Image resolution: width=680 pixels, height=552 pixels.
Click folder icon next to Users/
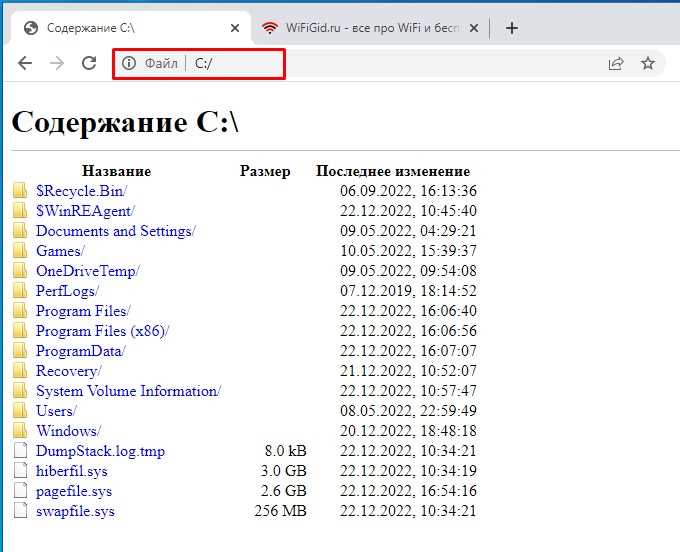20,410
